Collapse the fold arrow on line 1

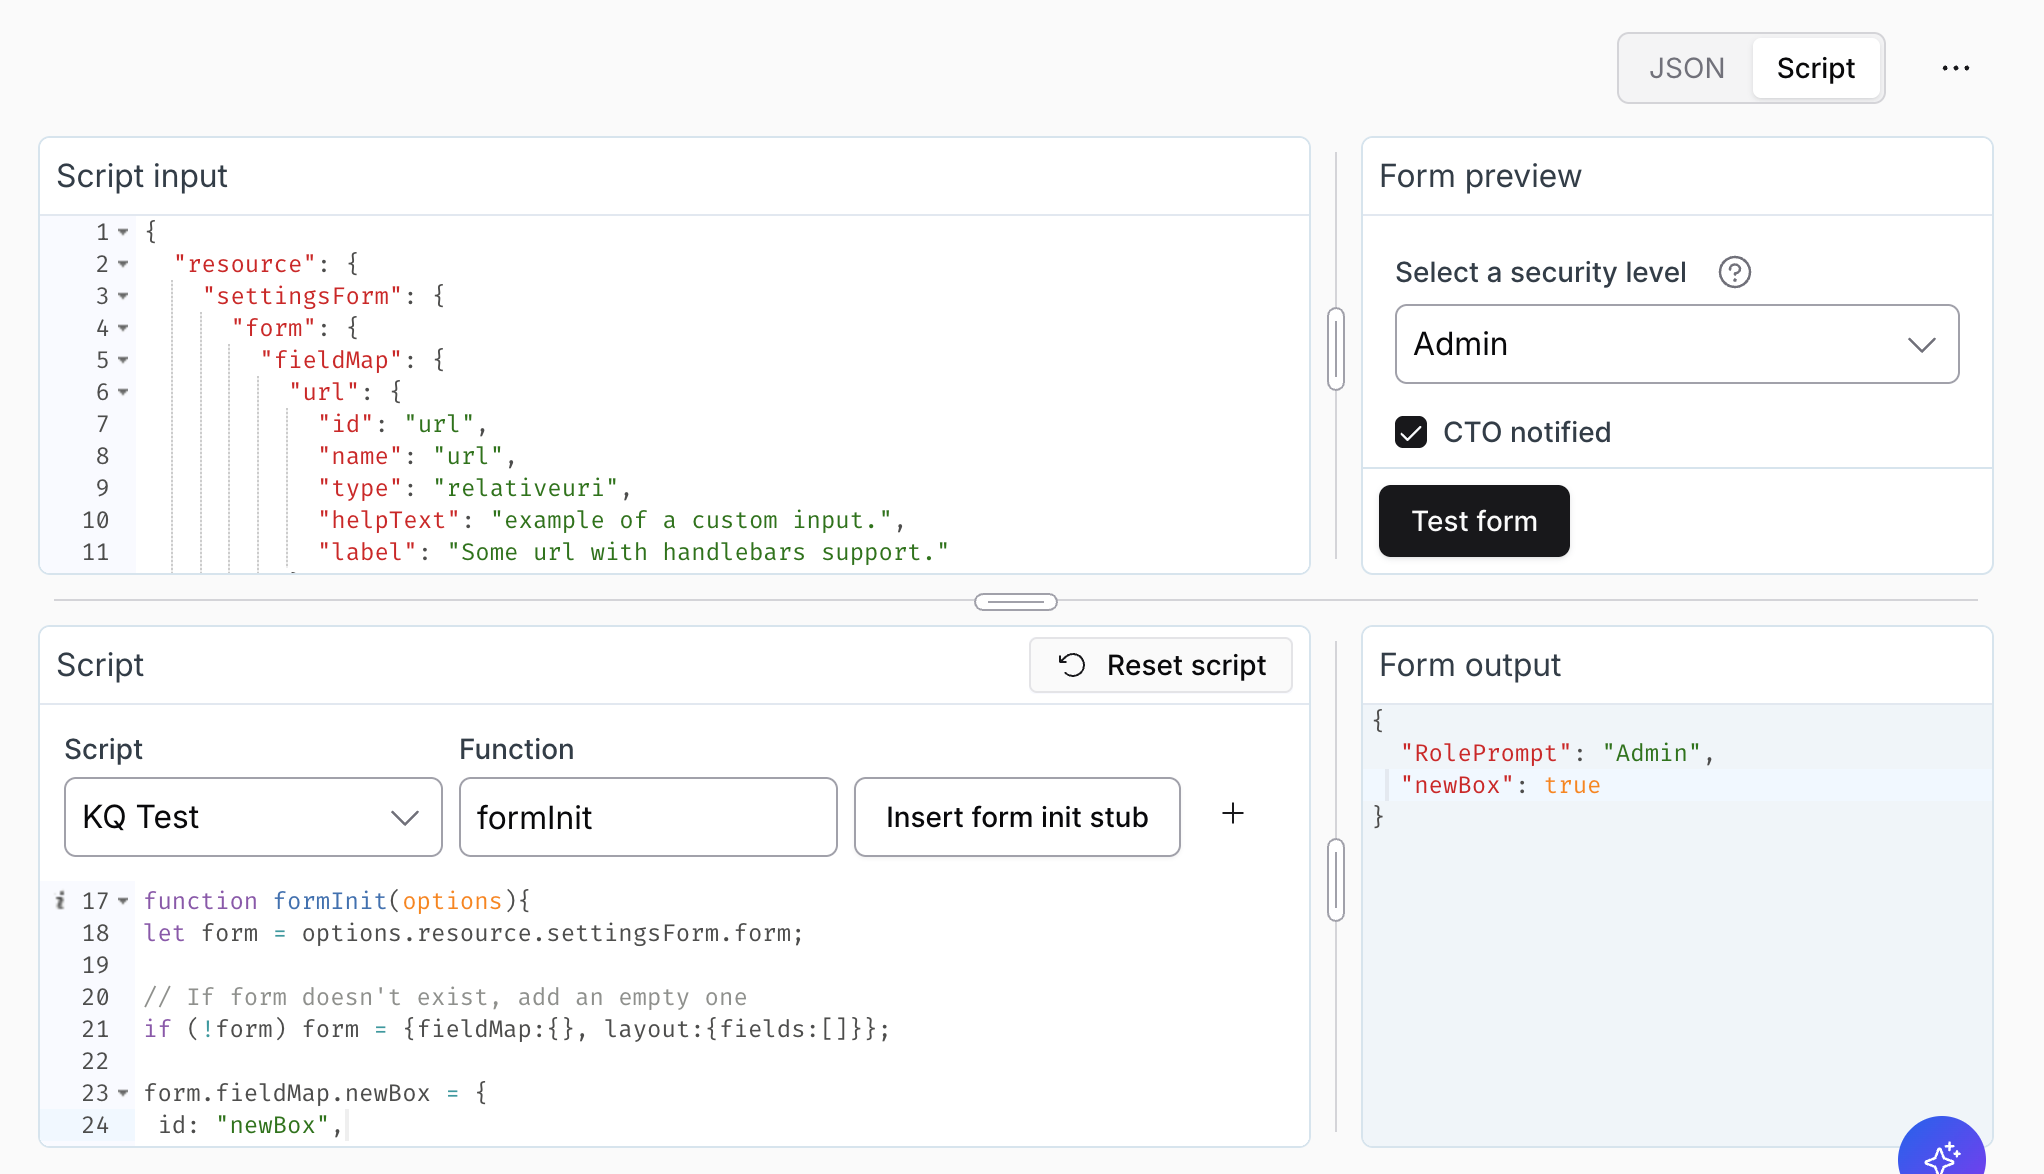[123, 232]
